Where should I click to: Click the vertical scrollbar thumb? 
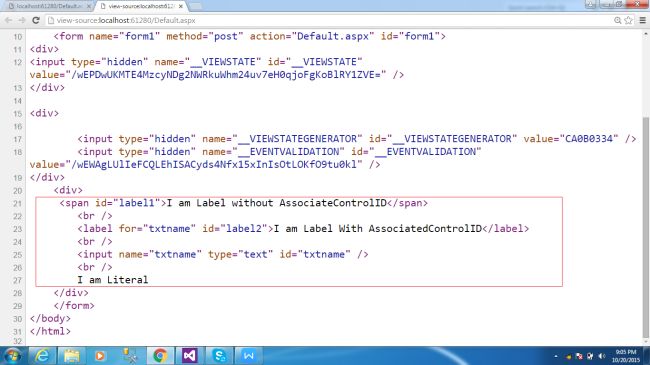tap(646, 227)
